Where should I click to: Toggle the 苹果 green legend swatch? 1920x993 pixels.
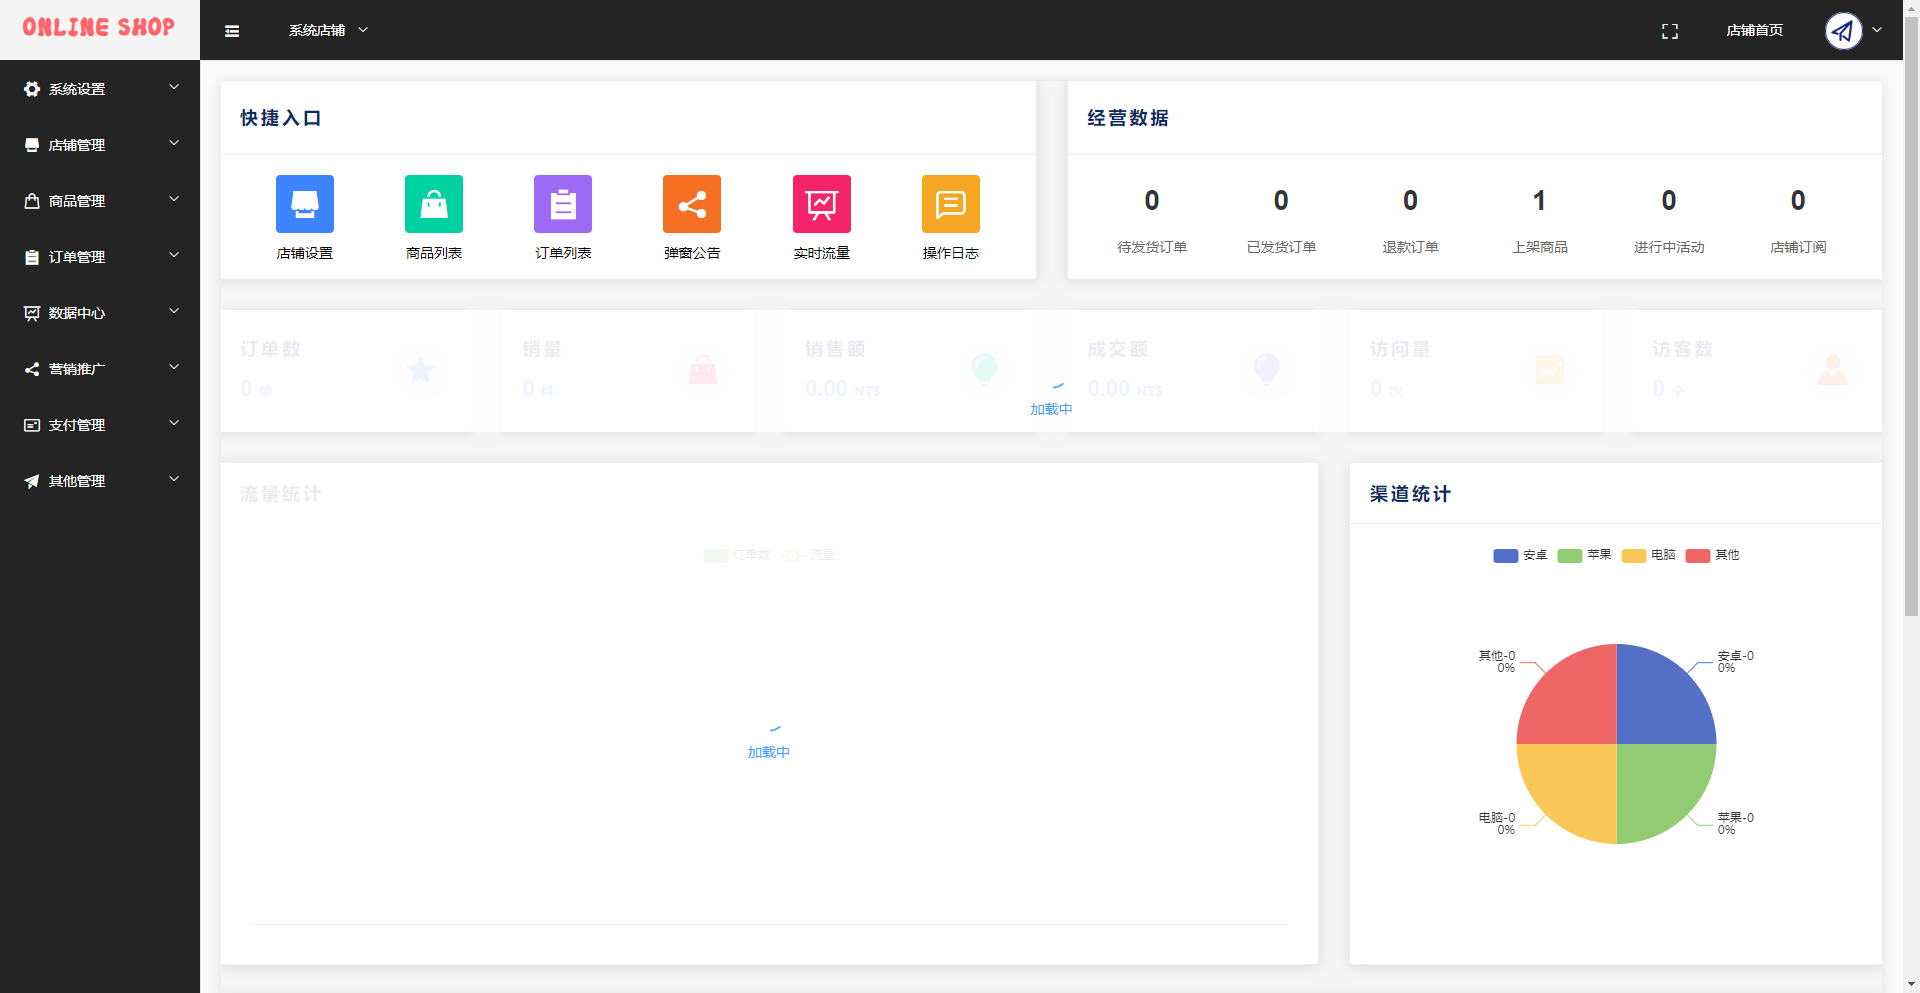pyautogui.click(x=1570, y=556)
